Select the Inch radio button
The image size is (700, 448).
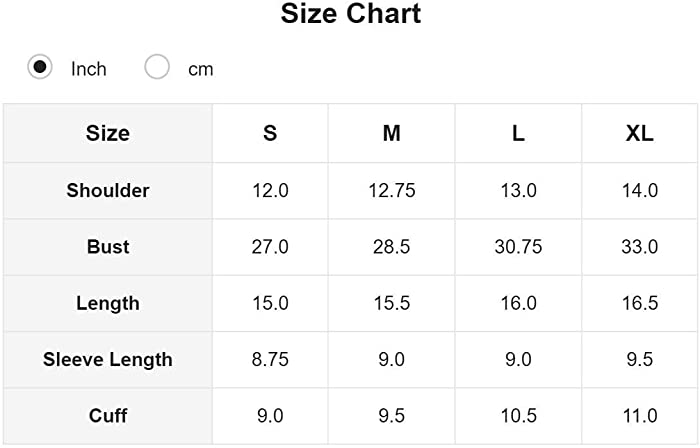(x=40, y=67)
